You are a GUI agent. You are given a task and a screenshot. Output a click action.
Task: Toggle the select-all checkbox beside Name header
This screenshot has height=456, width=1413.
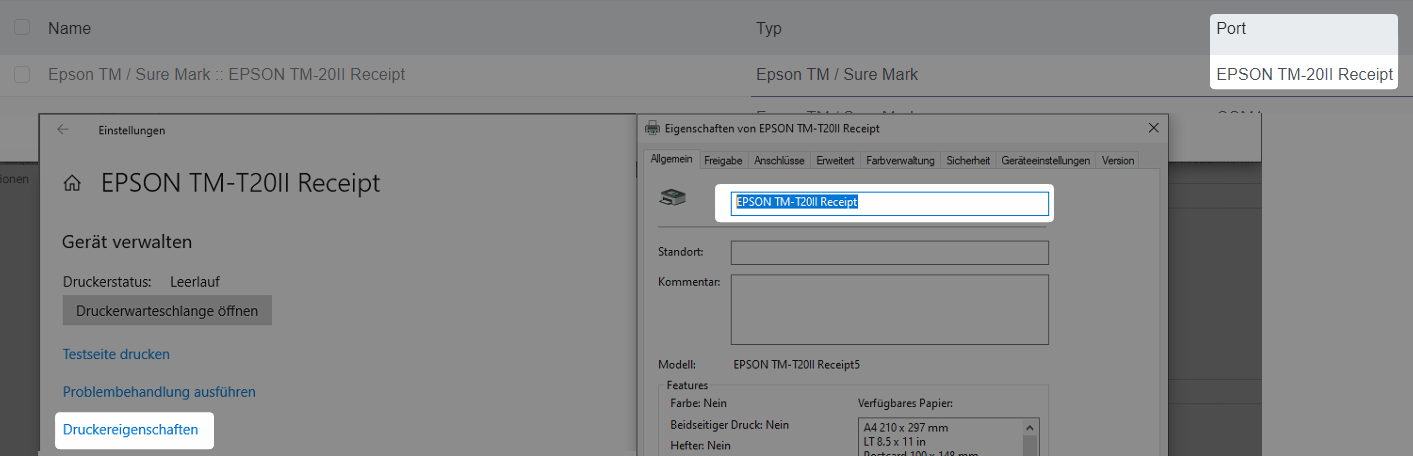(x=22, y=28)
